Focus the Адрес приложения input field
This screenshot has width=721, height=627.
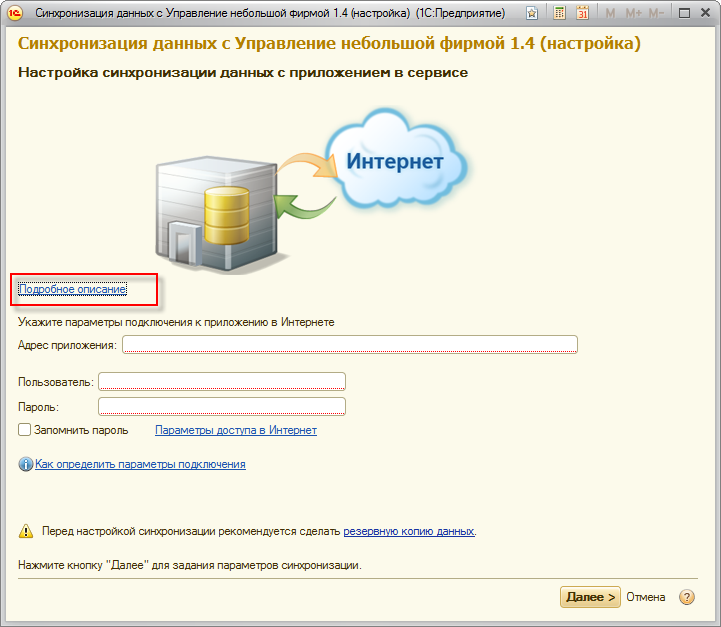tap(349, 345)
